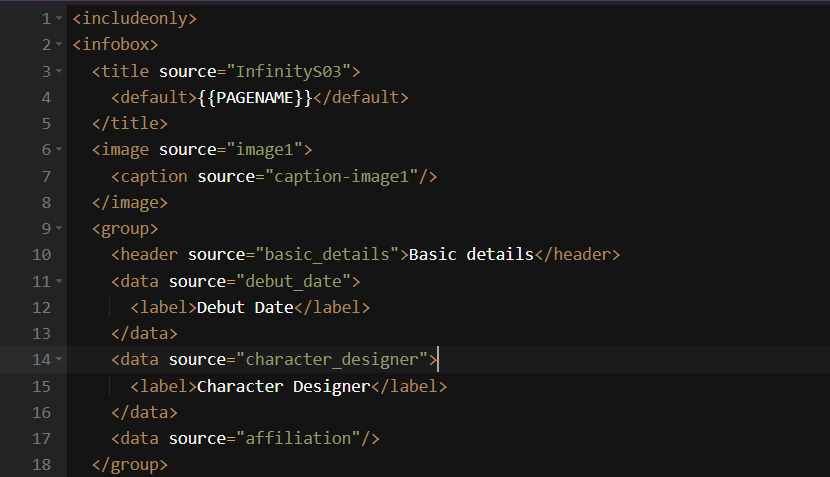830x477 pixels.
Task: Click the closing </default> tag
Action: [360, 97]
